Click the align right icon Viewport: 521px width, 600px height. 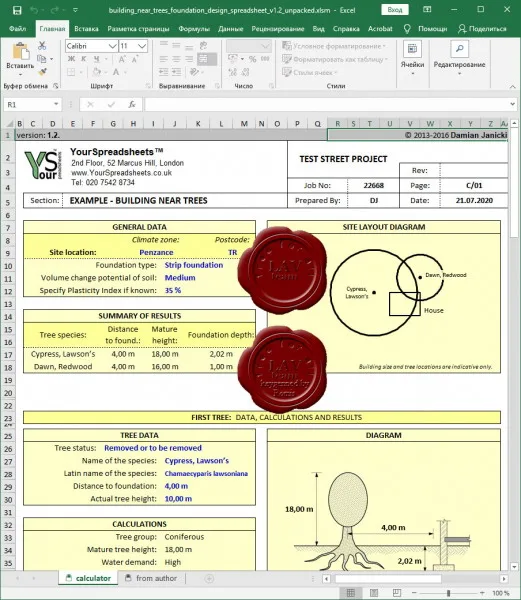(x=189, y=59)
